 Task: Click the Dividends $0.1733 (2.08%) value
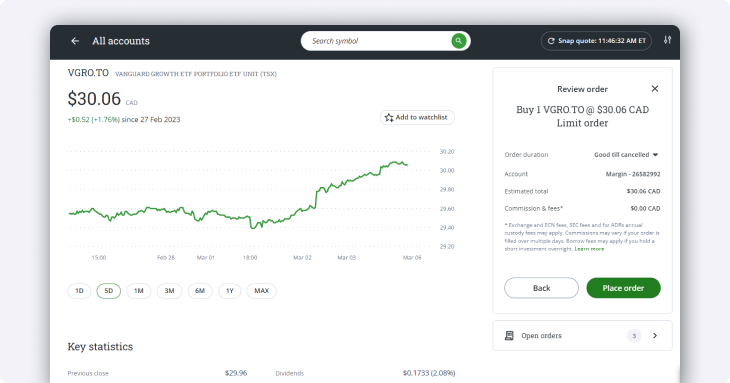tap(429, 373)
